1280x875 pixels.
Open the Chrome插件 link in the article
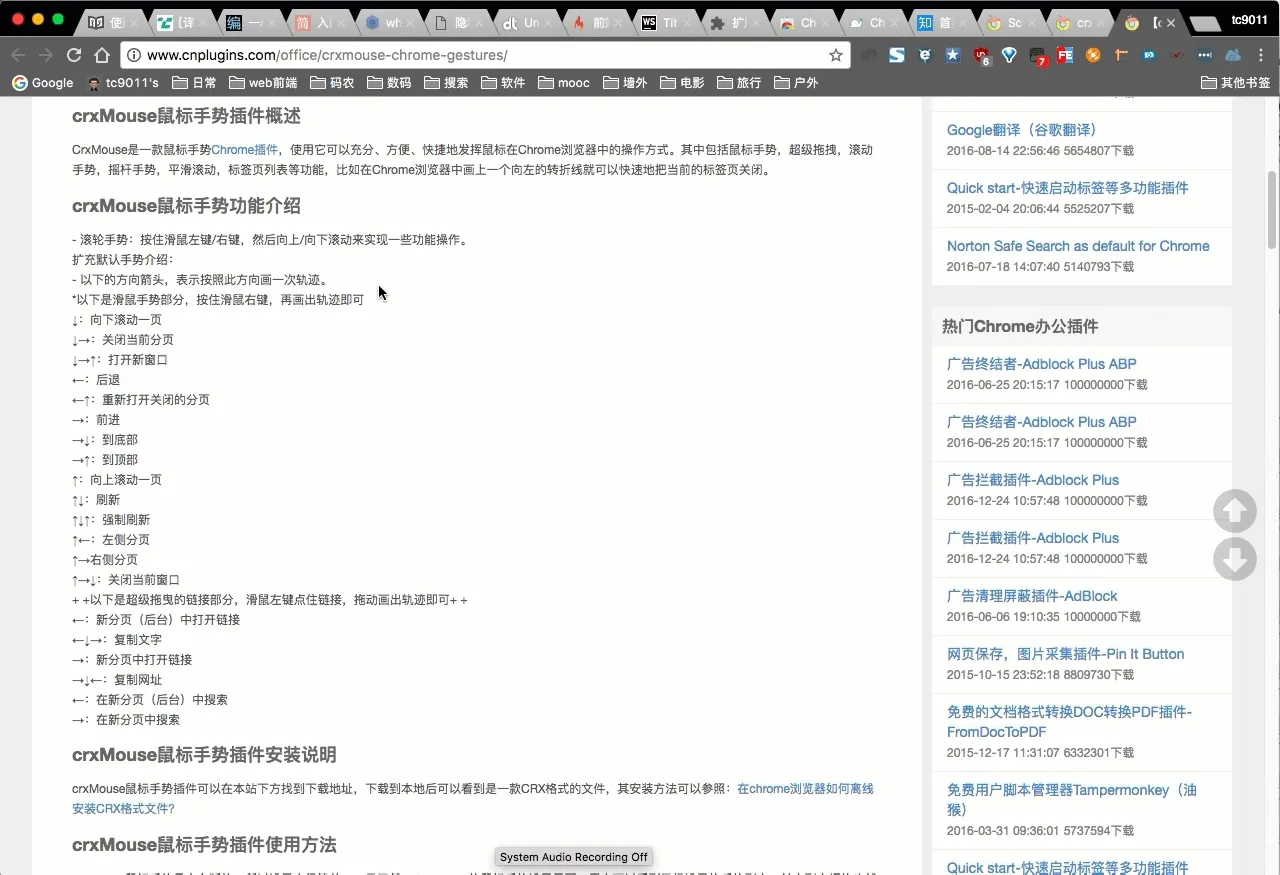pos(245,149)
